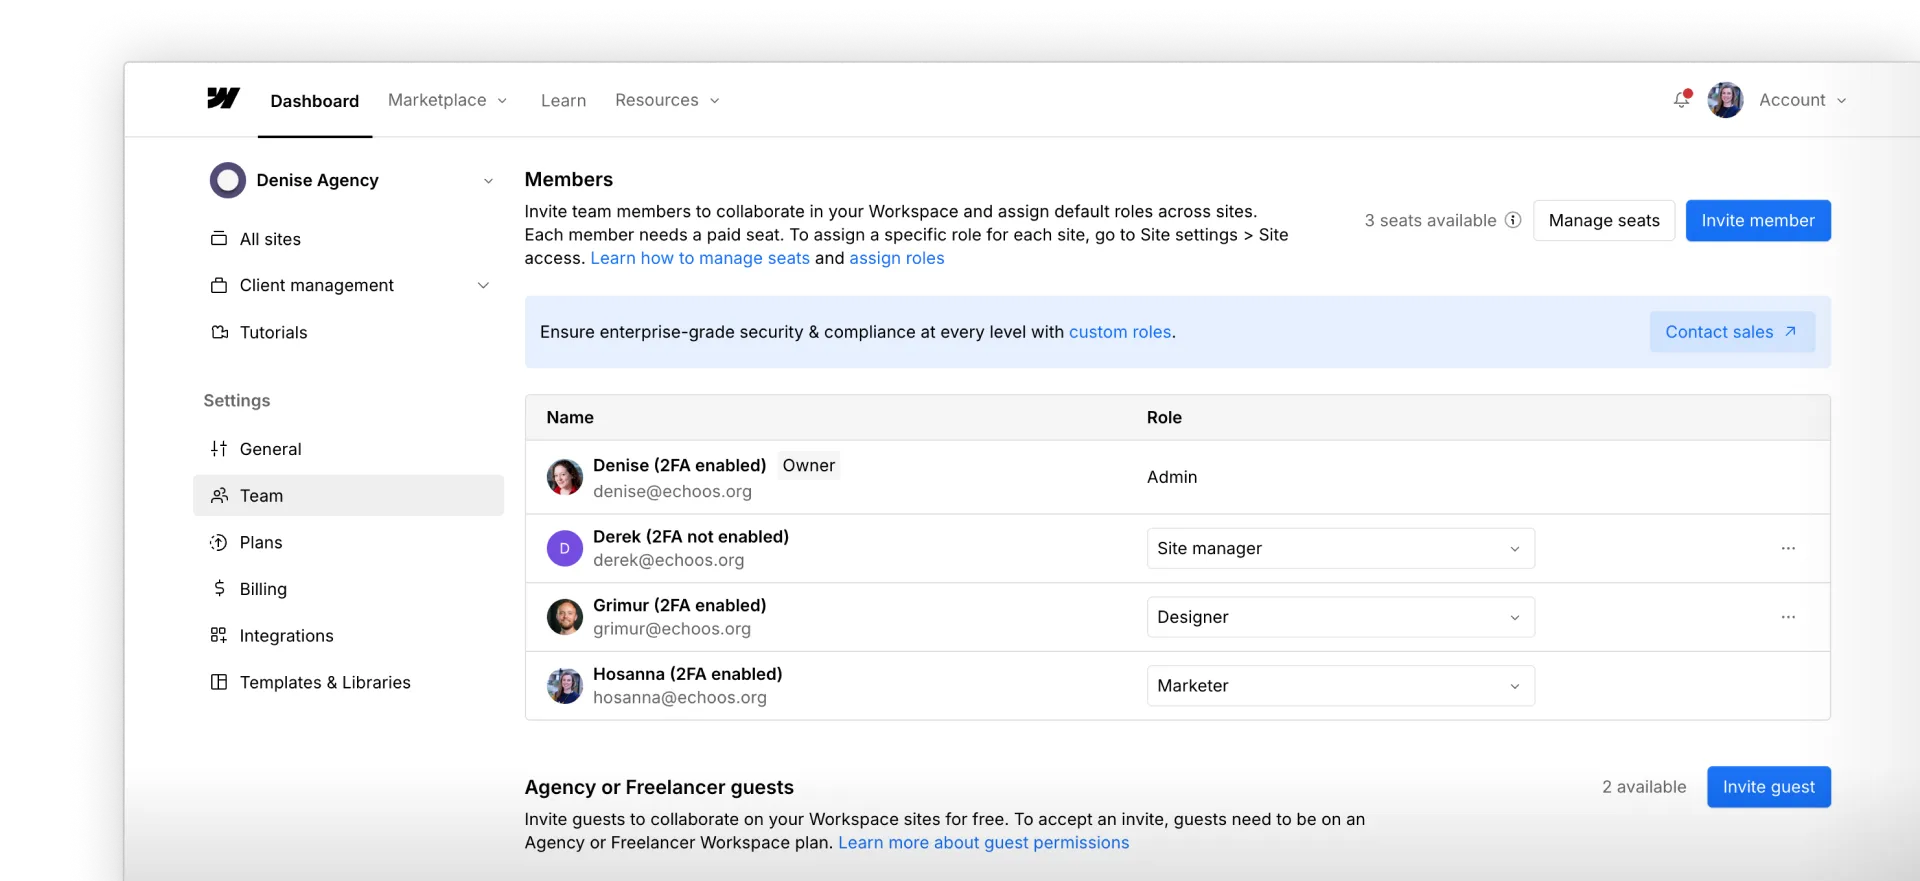Click the account profile avatar
This screenshot has height=881, width=1920.
[x=1725, y=100]
